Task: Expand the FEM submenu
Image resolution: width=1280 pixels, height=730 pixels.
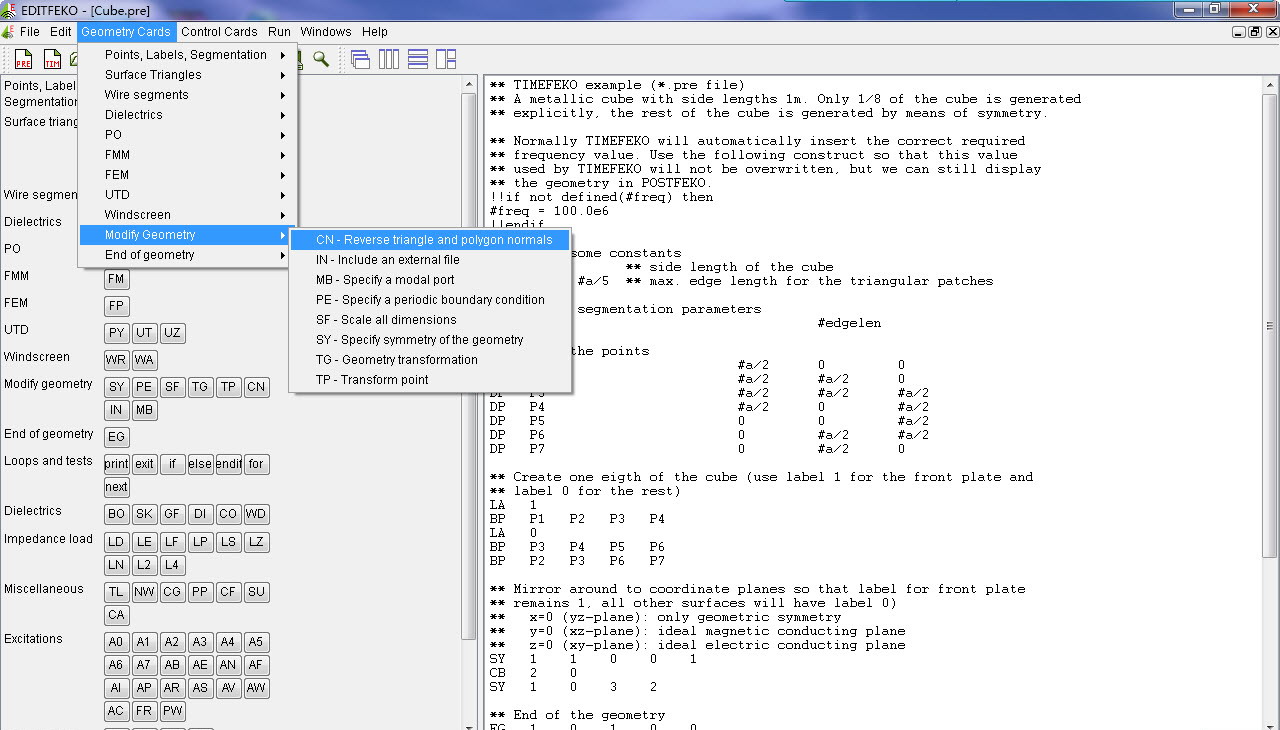Action: pyautogui.click(x=188, y=175)
